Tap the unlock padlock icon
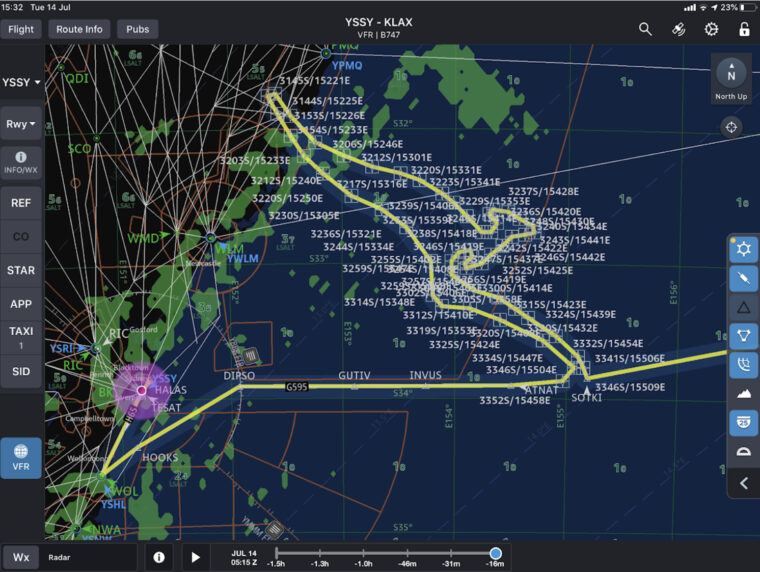This screenshot has width=760, height=572. click(744, 29)
